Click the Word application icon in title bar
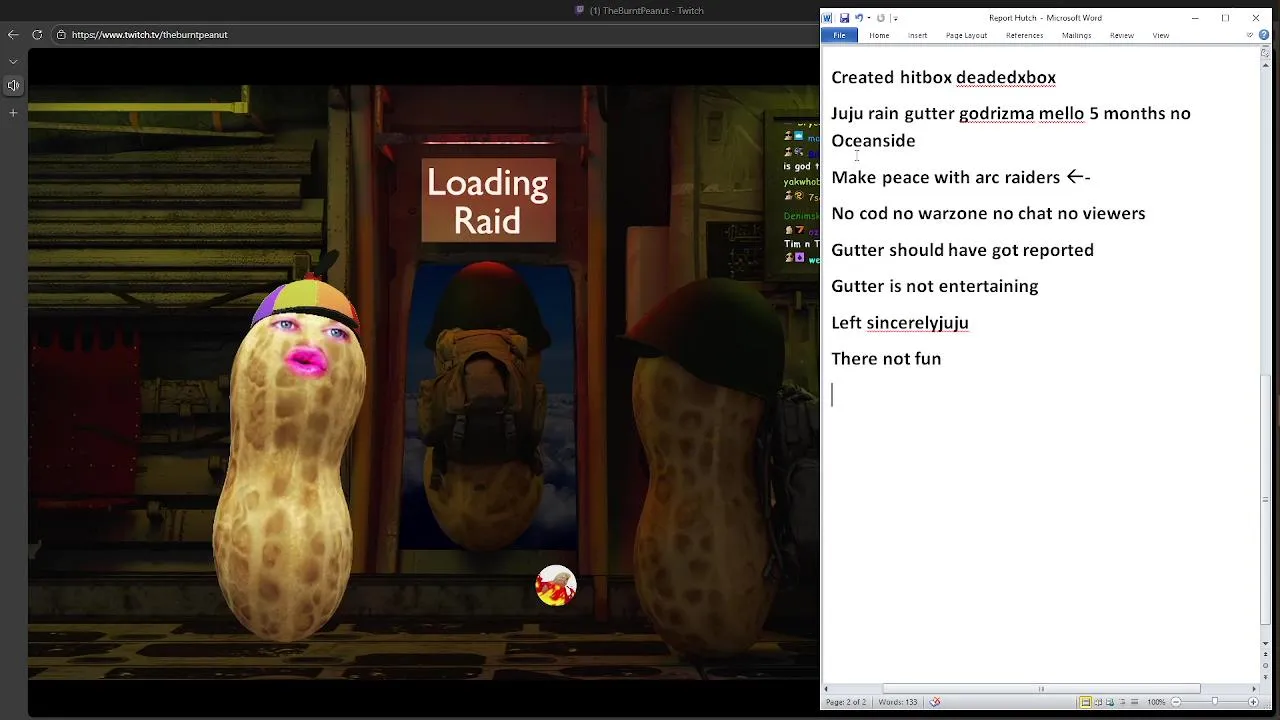The height and width of the screenshot is (720, 1280). point(828,18)
